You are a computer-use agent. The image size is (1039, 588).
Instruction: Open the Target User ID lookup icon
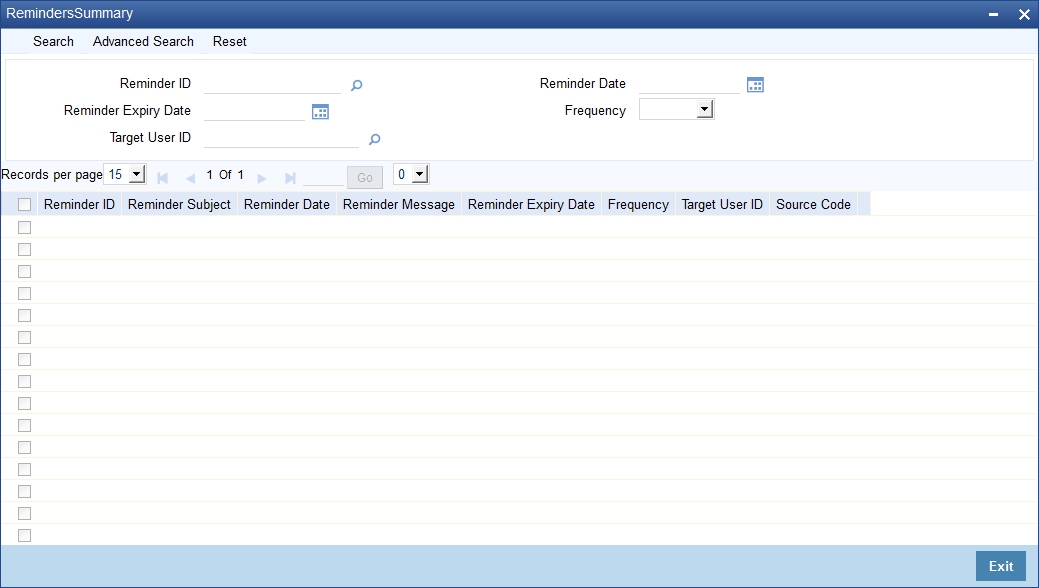click(x=374, y=139)
